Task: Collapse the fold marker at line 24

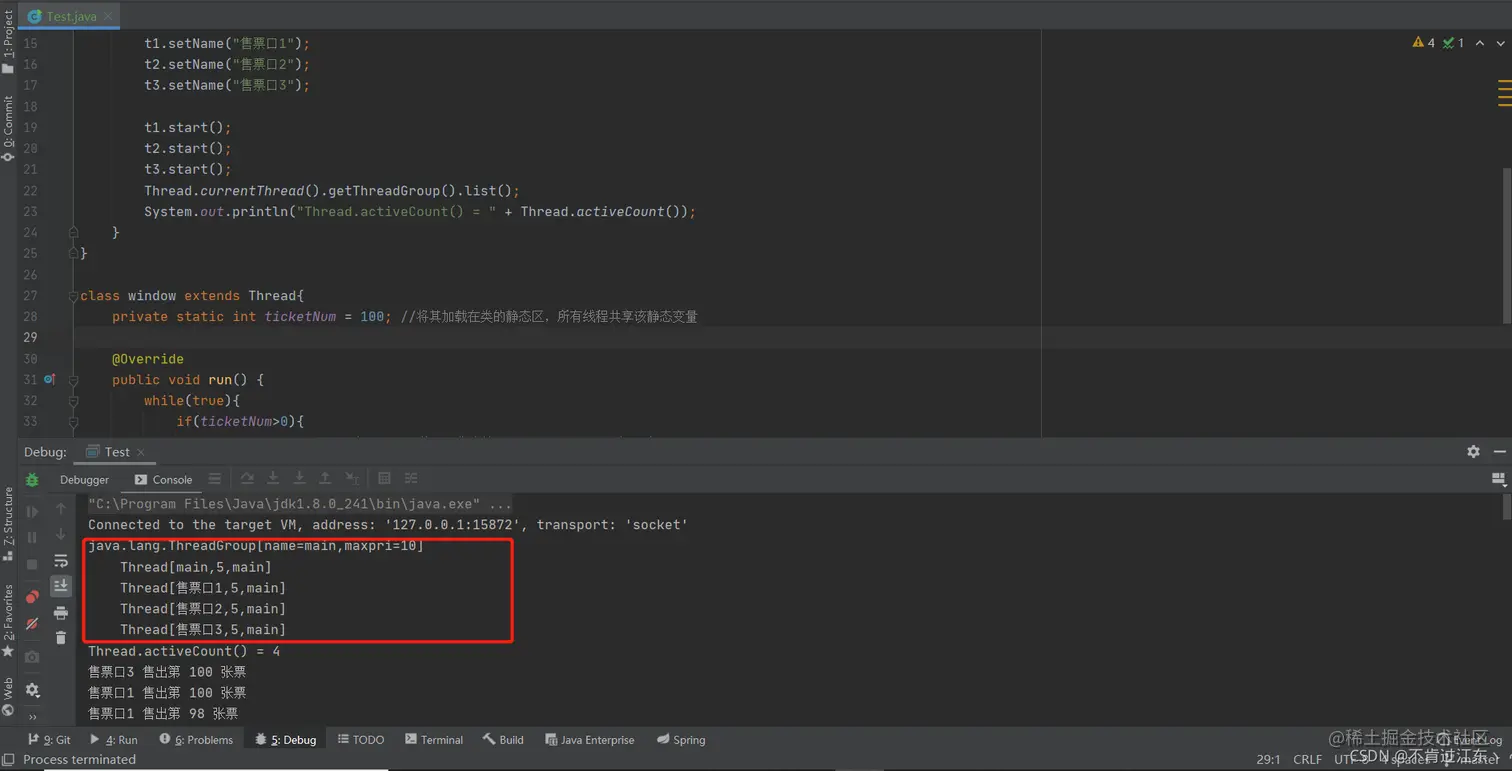Action: coord(73,232)
